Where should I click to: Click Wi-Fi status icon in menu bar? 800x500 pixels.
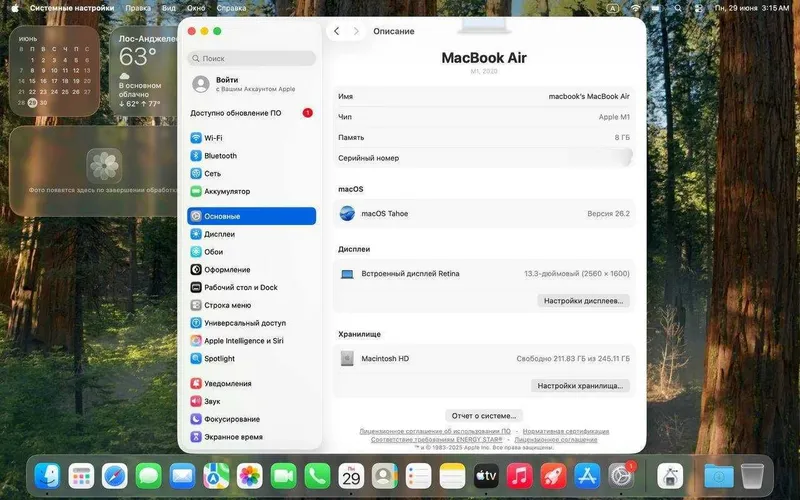(x=635, y=8)
